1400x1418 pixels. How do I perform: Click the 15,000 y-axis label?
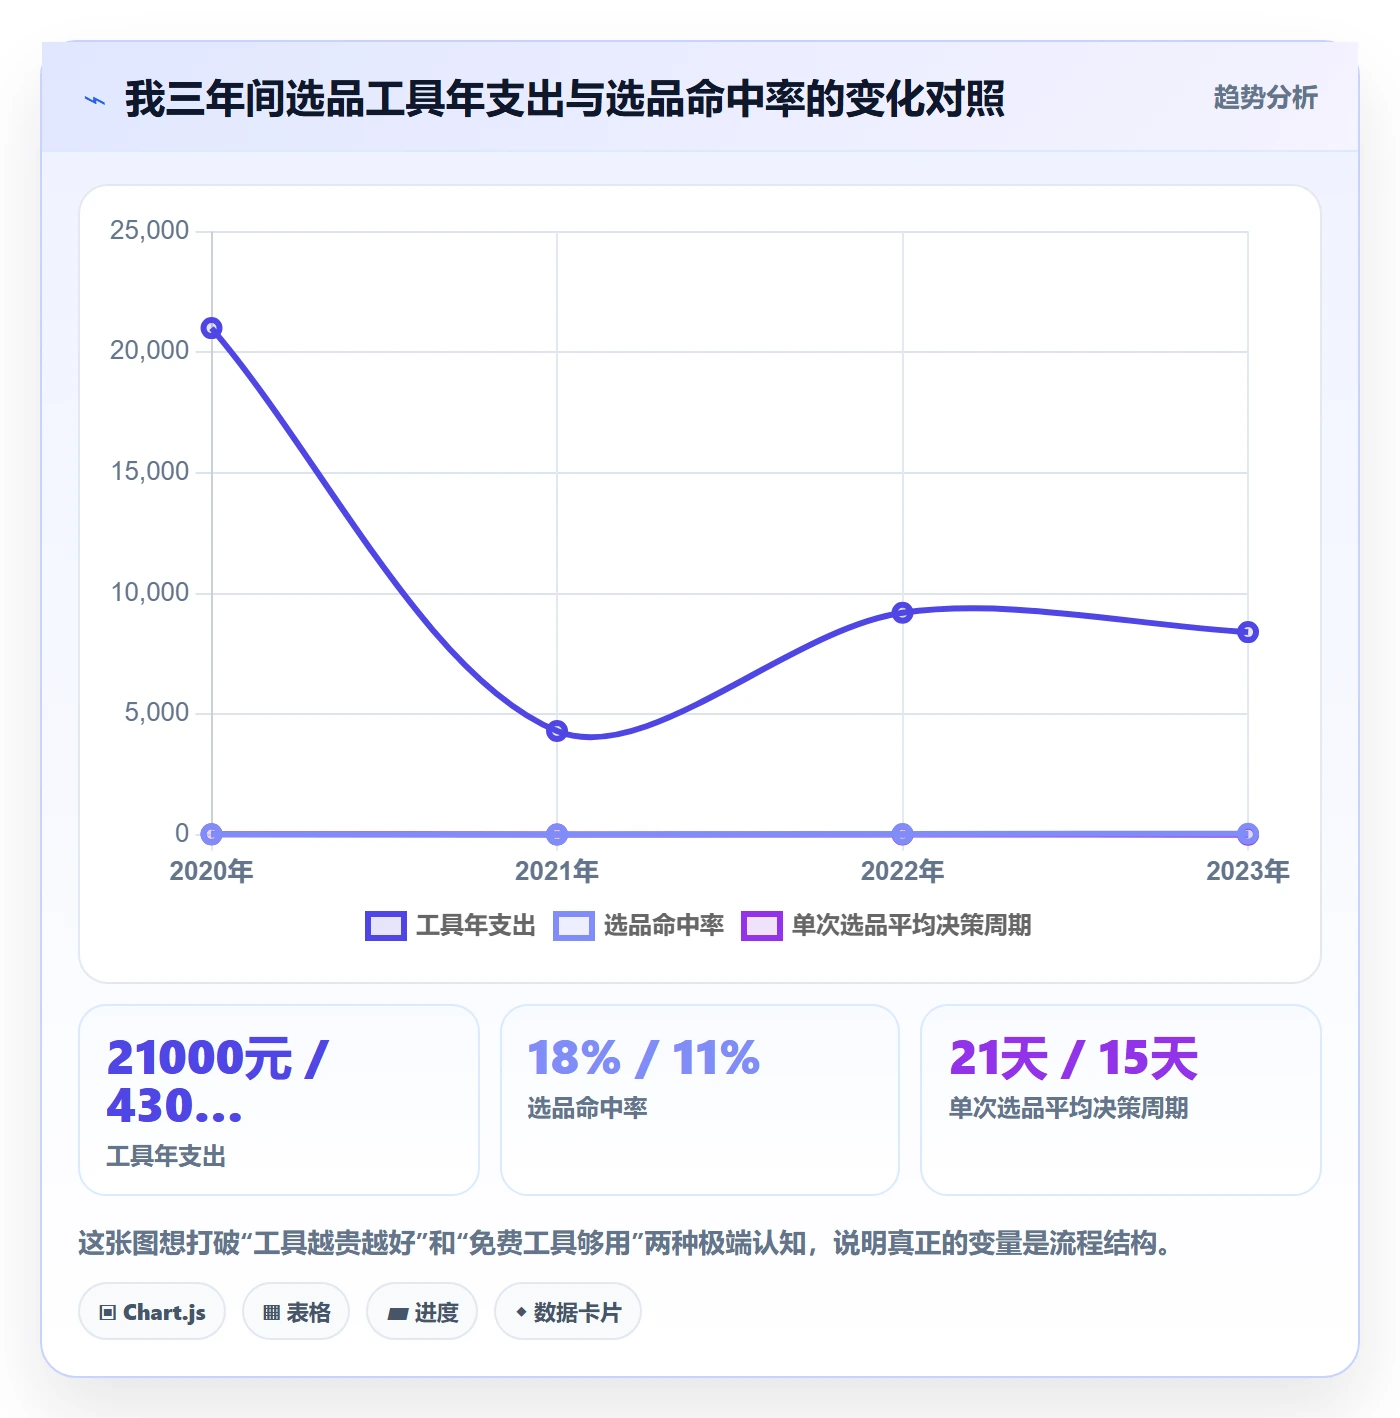[149, 471]
